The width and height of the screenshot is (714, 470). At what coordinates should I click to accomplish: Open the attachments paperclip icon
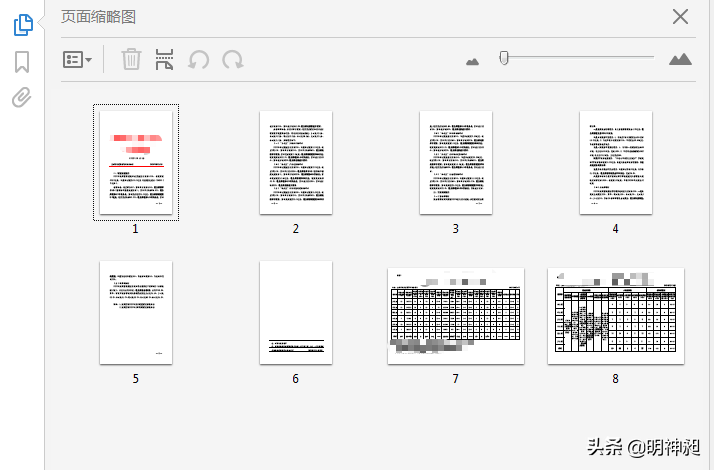(21, 97)
